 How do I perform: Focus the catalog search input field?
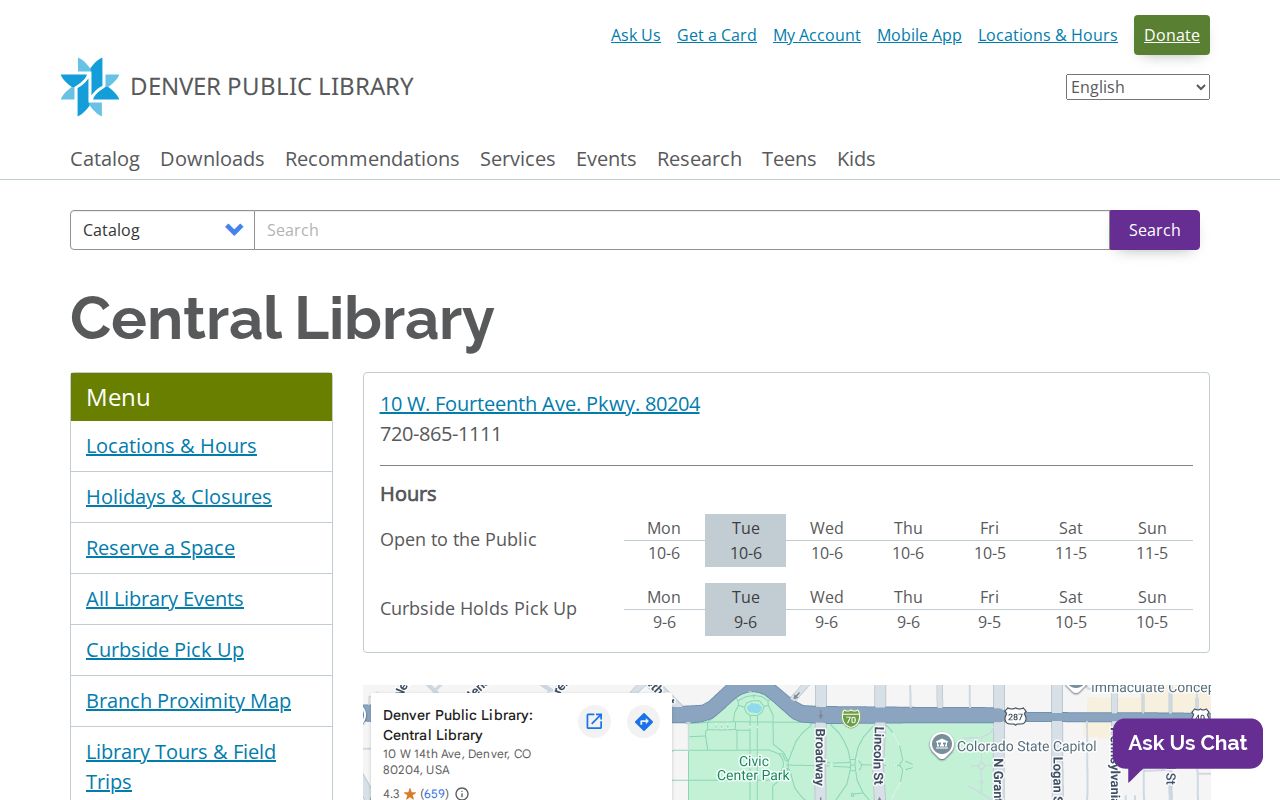(682, 230)
